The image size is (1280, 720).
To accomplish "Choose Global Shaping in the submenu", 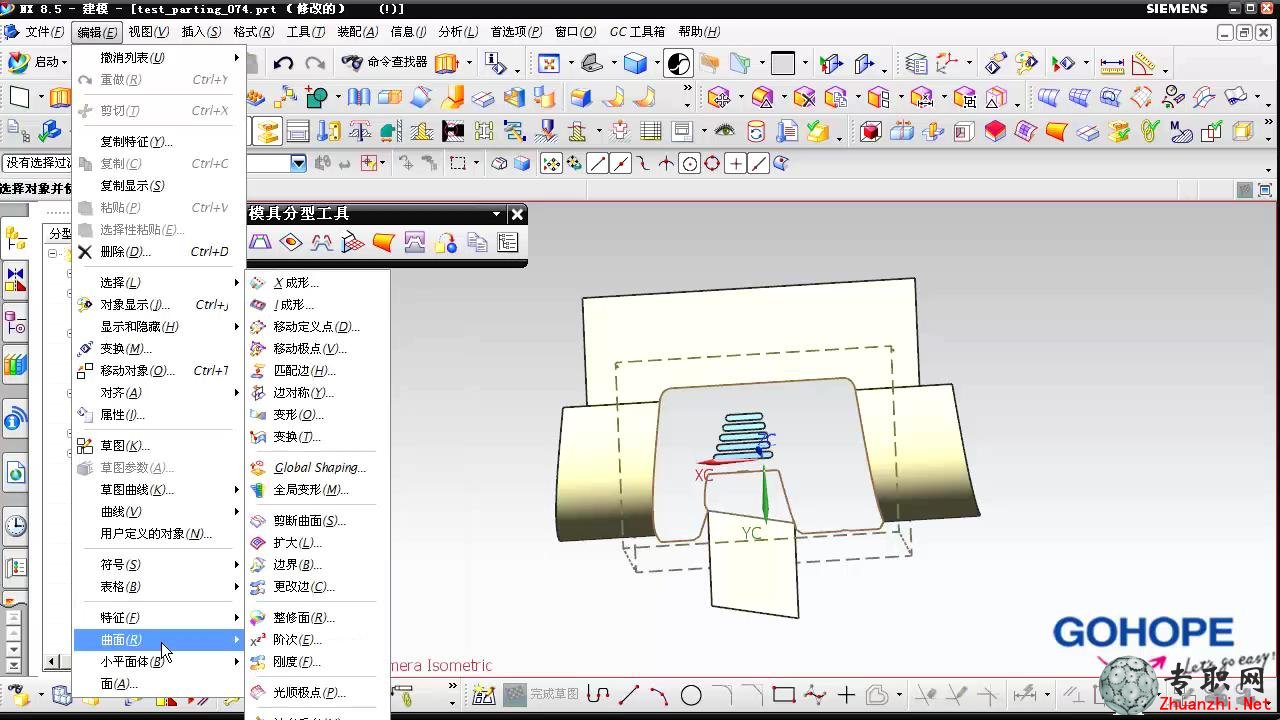I will (x=318, y=468).
